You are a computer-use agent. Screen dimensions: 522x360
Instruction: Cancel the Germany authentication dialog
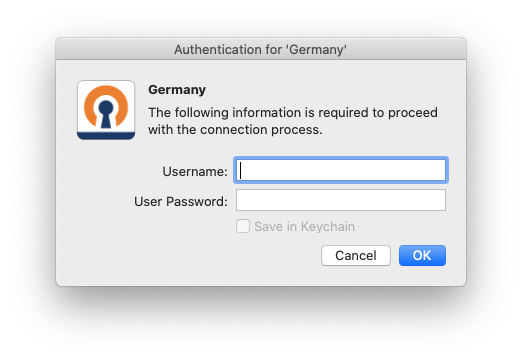click(356, 256)
